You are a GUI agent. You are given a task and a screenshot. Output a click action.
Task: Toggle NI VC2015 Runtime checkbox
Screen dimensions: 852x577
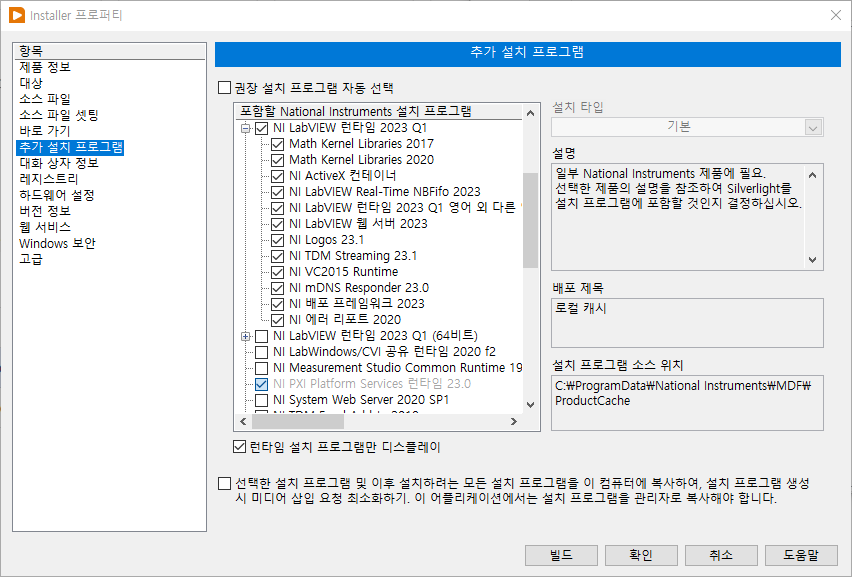[278, 272]
